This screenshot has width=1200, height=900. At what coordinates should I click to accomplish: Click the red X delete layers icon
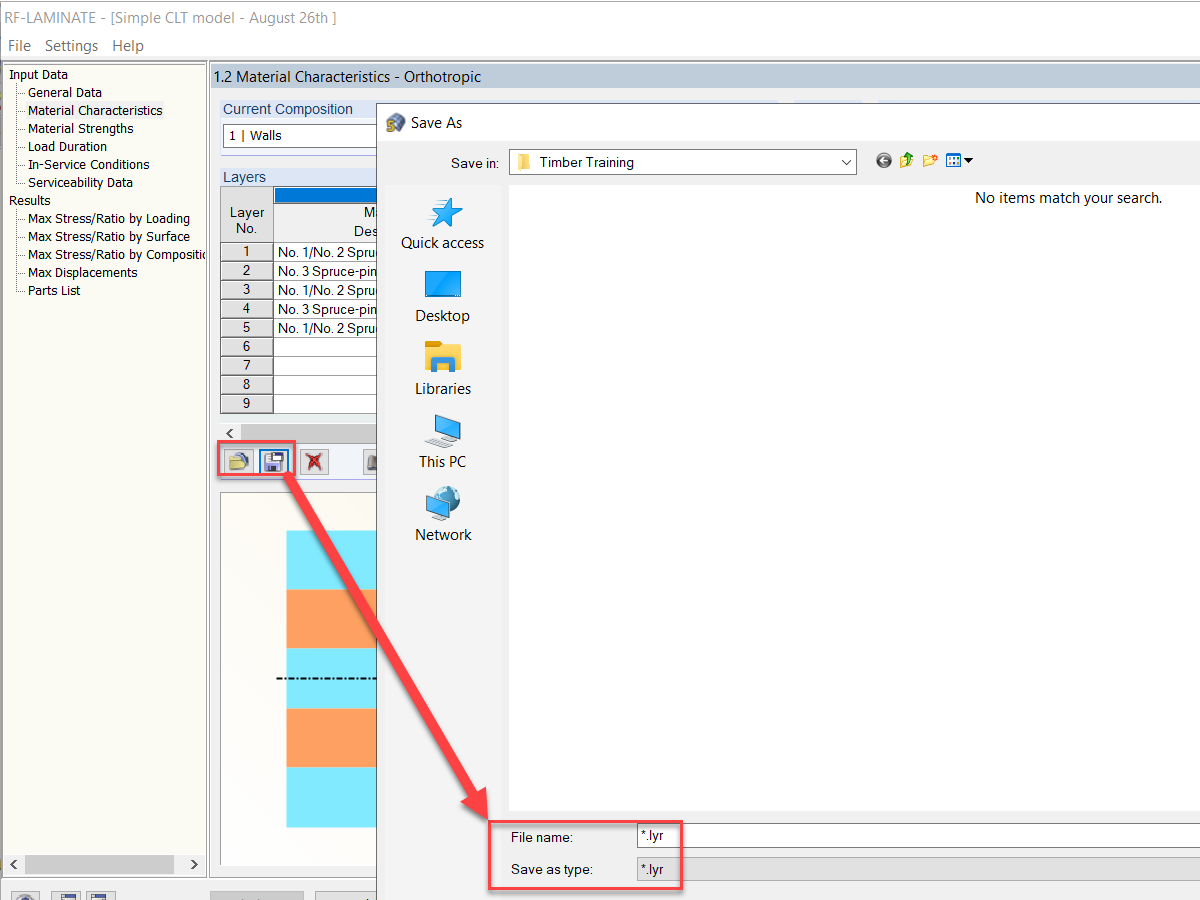coord(315,461)
